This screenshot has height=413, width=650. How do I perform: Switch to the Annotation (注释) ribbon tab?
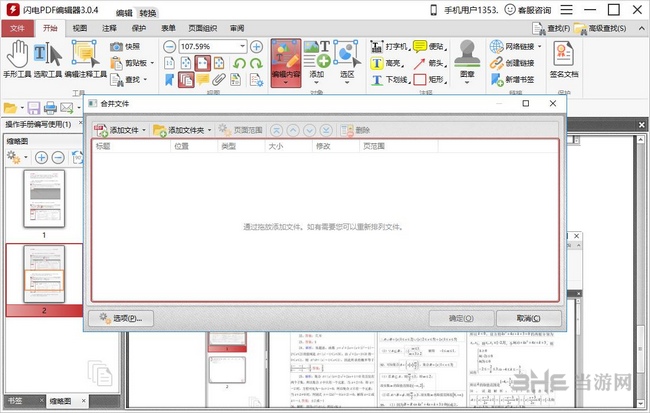109,28
